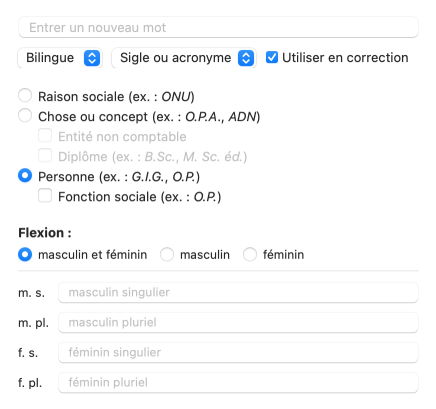
Task: Focus the masculin singulier field
Action: (x=238, y=292)
